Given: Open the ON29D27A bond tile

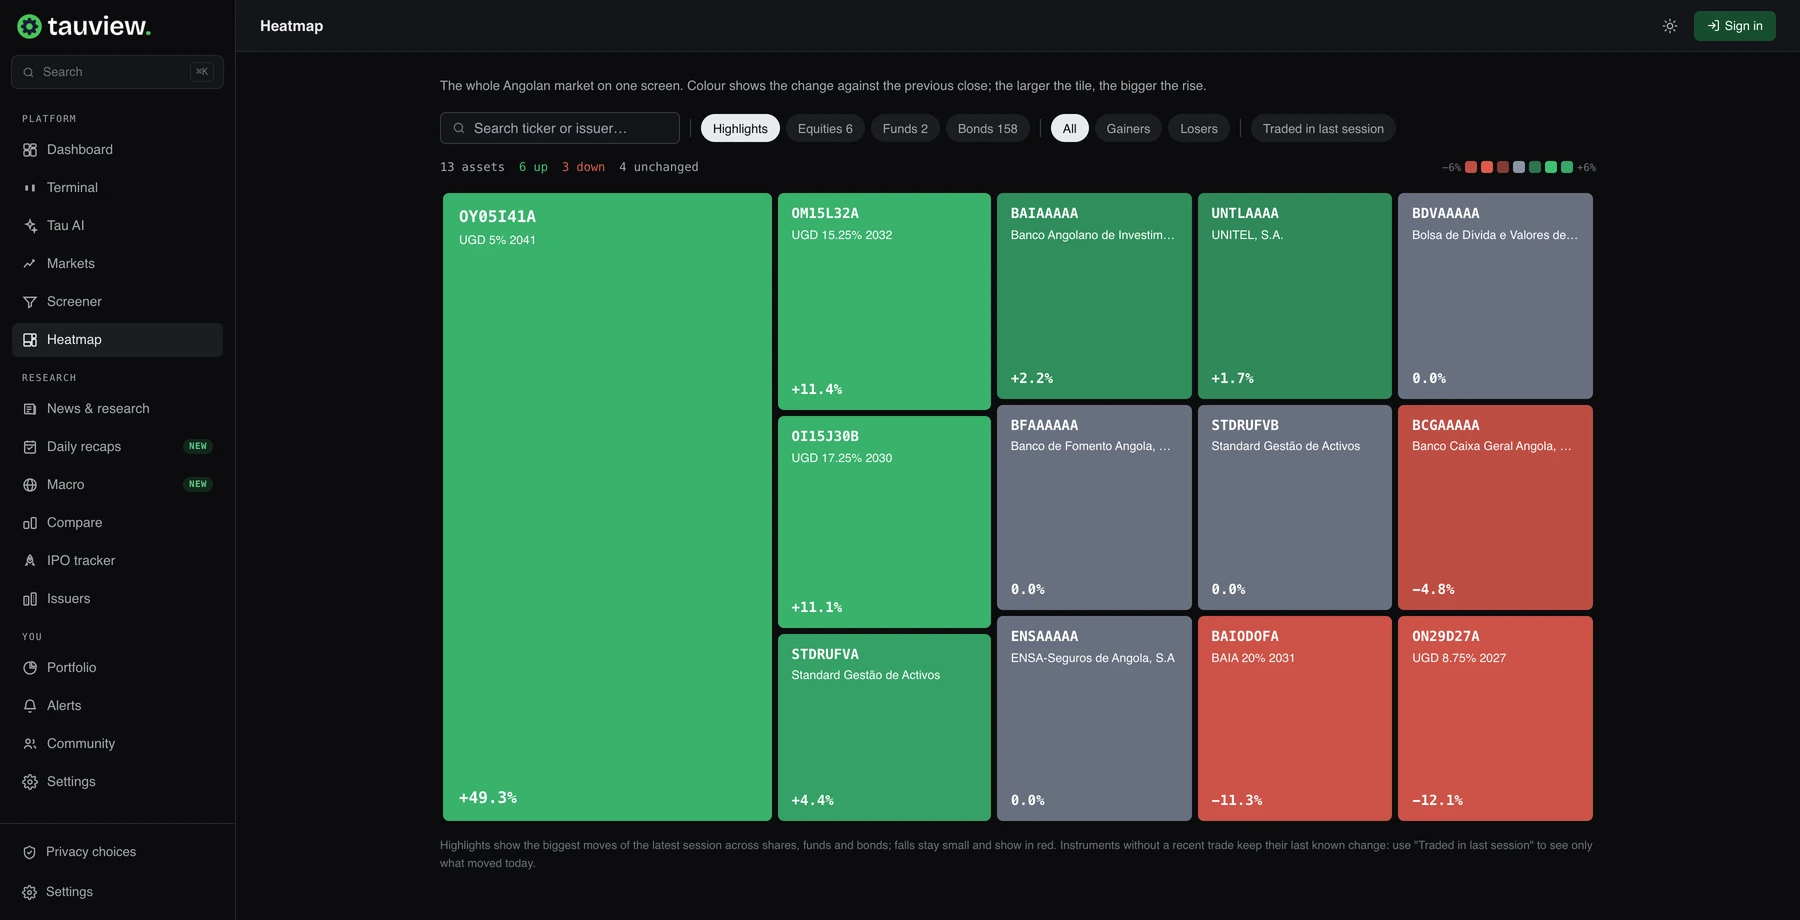Looking at the screenshot, I should click(1495, 718).
